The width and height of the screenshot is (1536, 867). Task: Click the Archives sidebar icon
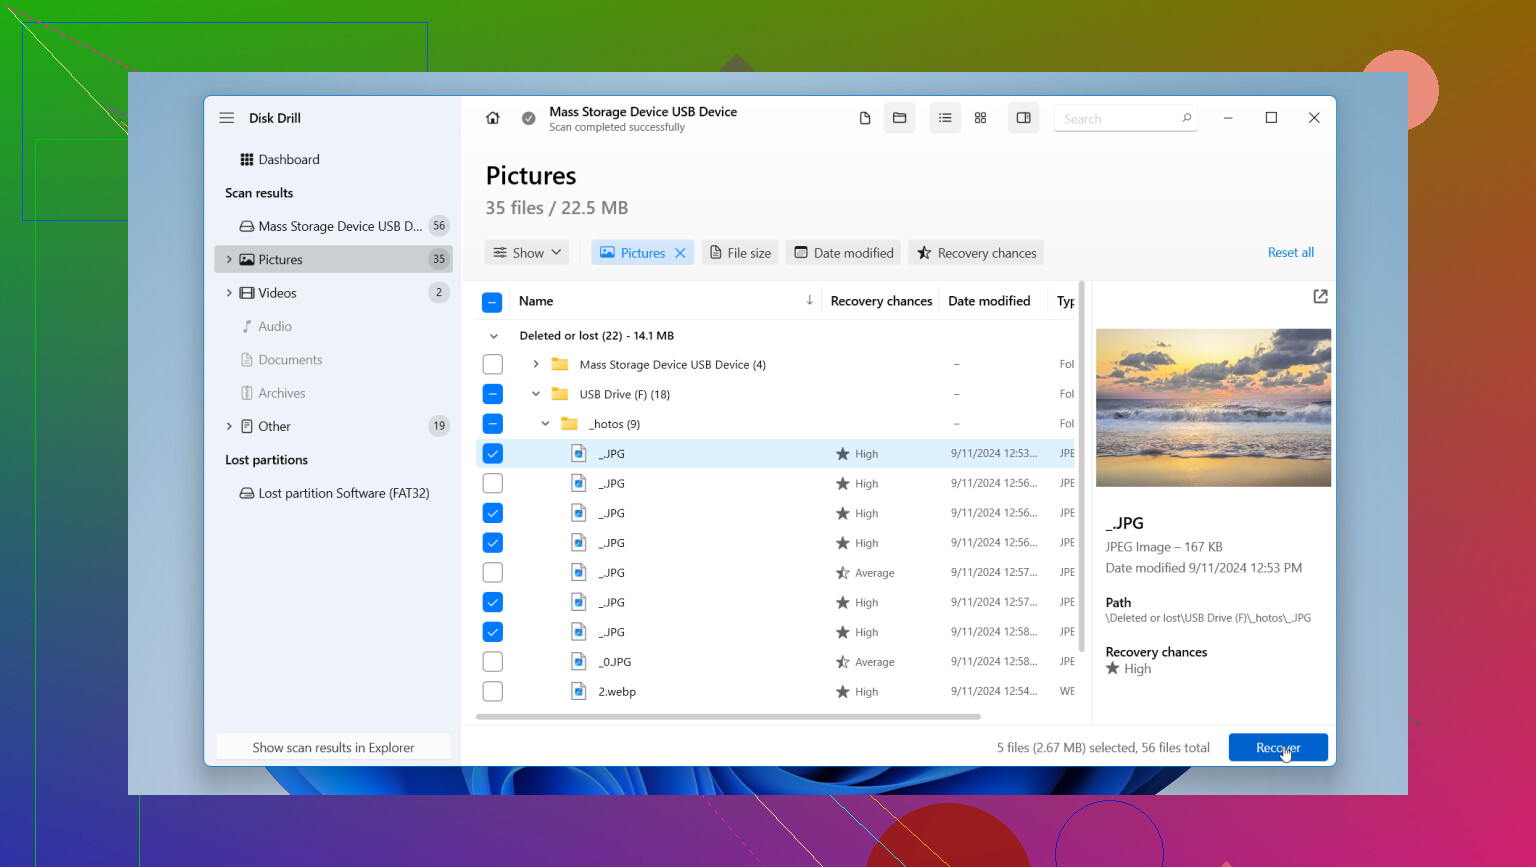(x=247, y=394)
